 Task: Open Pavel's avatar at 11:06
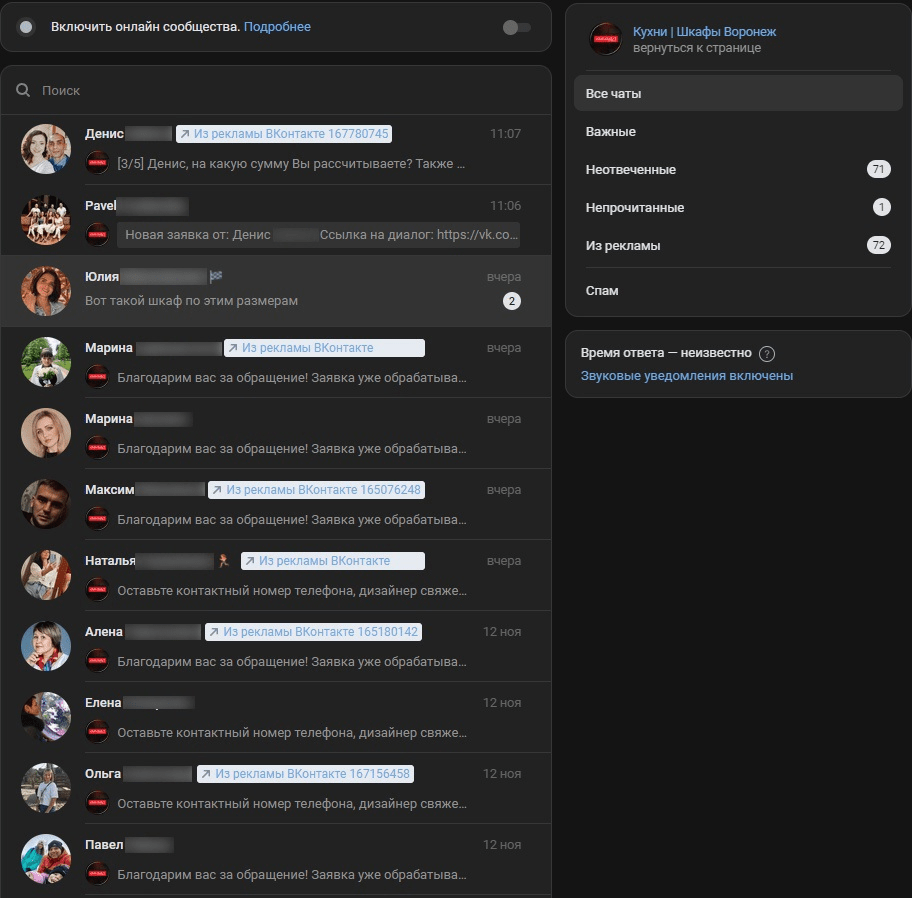pyautogui.click(x=46, y=220)
